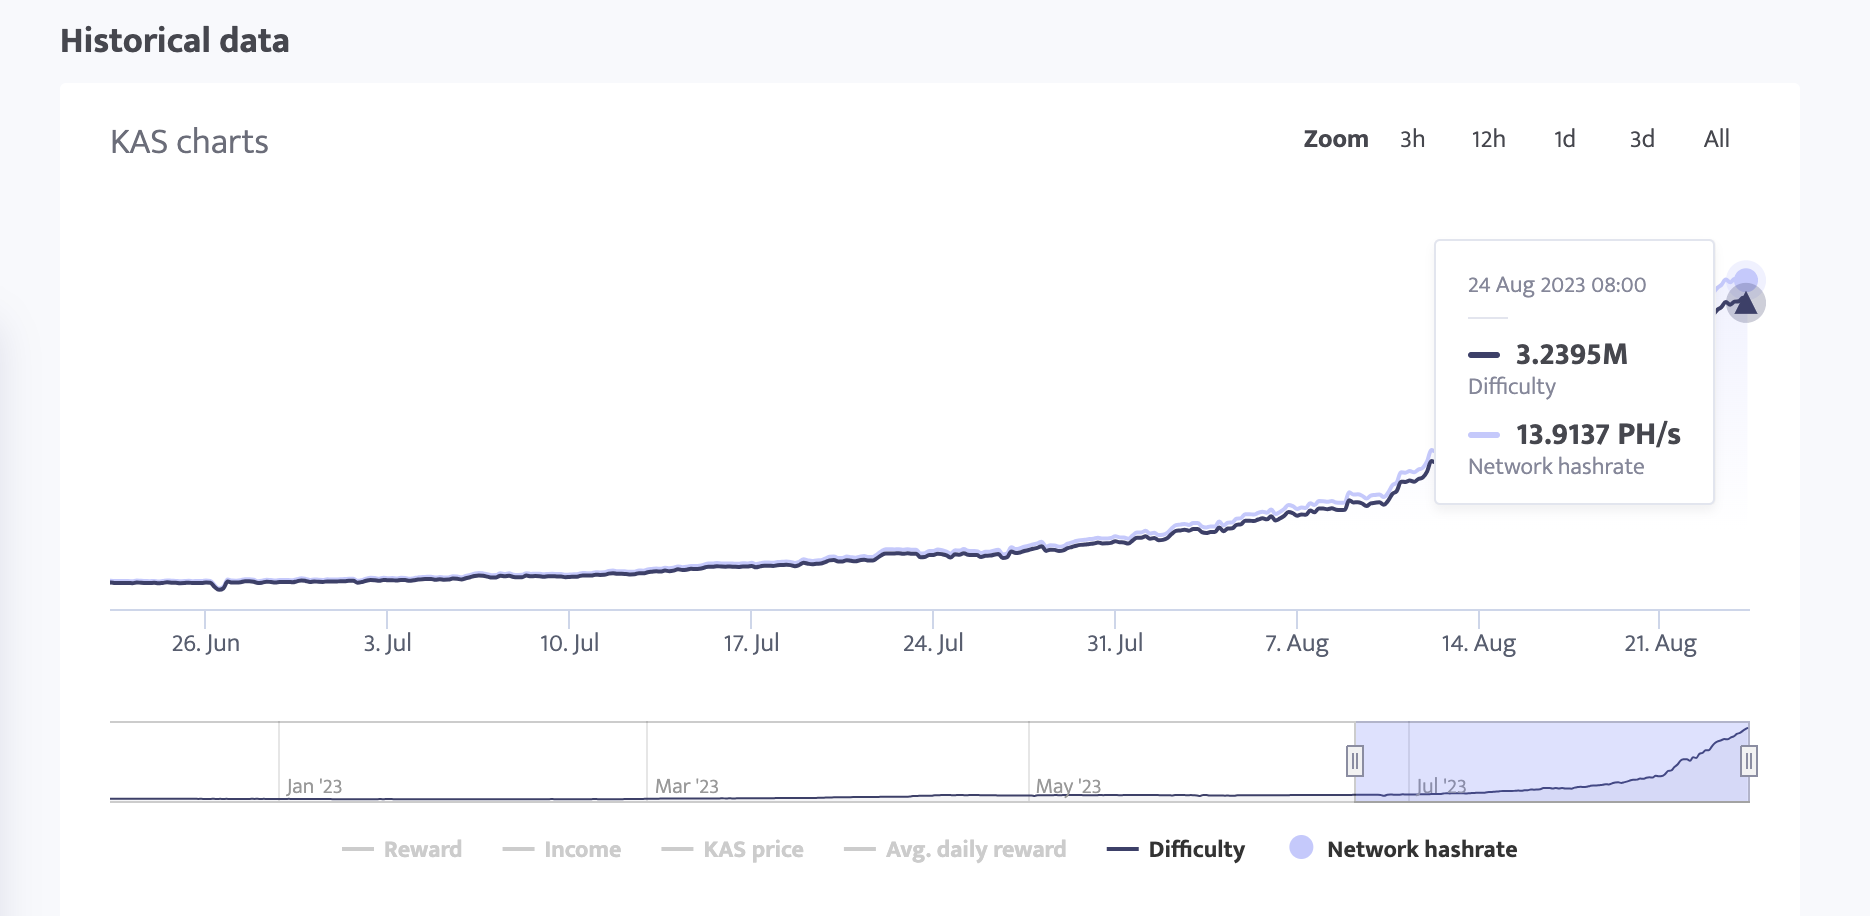
Task: Select the 3d zoom range
Action: 1641,139
